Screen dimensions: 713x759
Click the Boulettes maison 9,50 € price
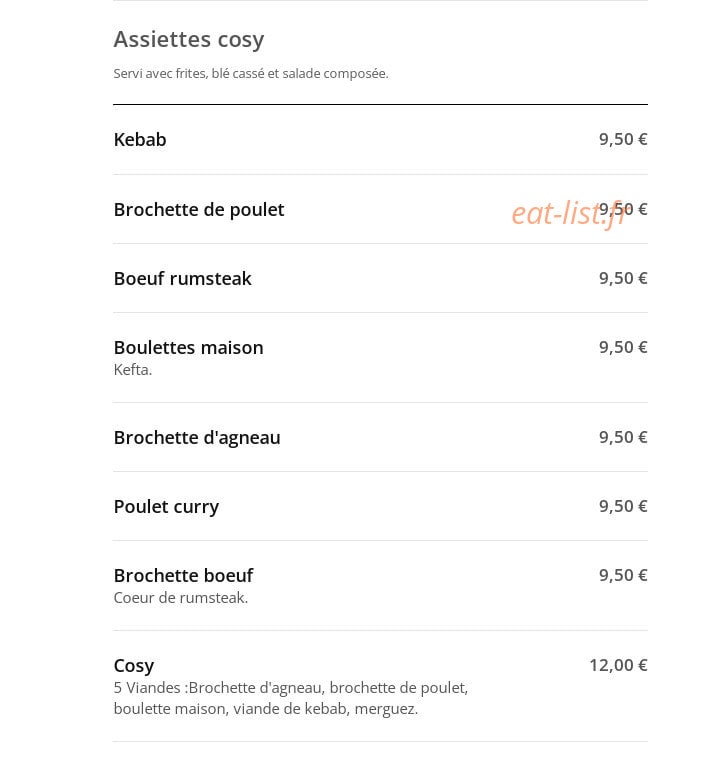click(x=623, y=347)
